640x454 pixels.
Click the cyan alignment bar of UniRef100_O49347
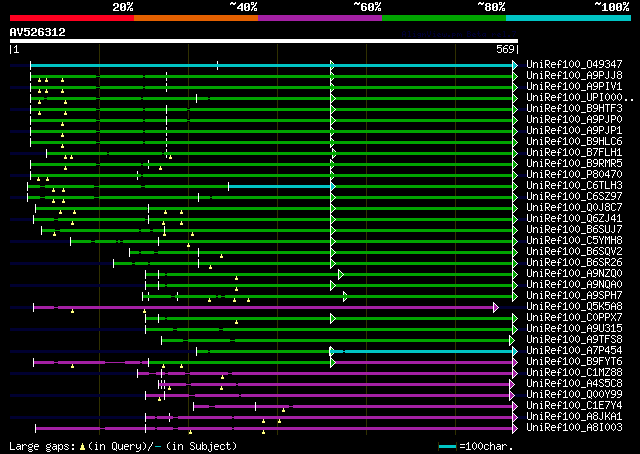pyautogui.click(x=272, y=65)
